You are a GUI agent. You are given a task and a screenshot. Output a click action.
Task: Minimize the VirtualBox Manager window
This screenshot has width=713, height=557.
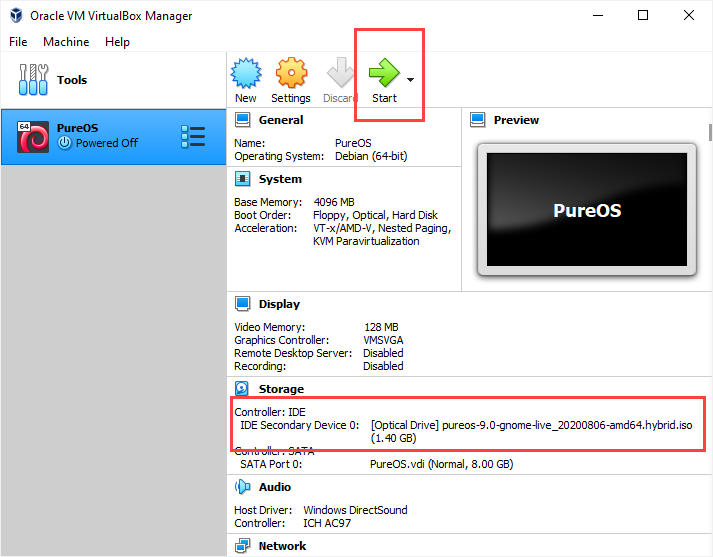(598, 15)
